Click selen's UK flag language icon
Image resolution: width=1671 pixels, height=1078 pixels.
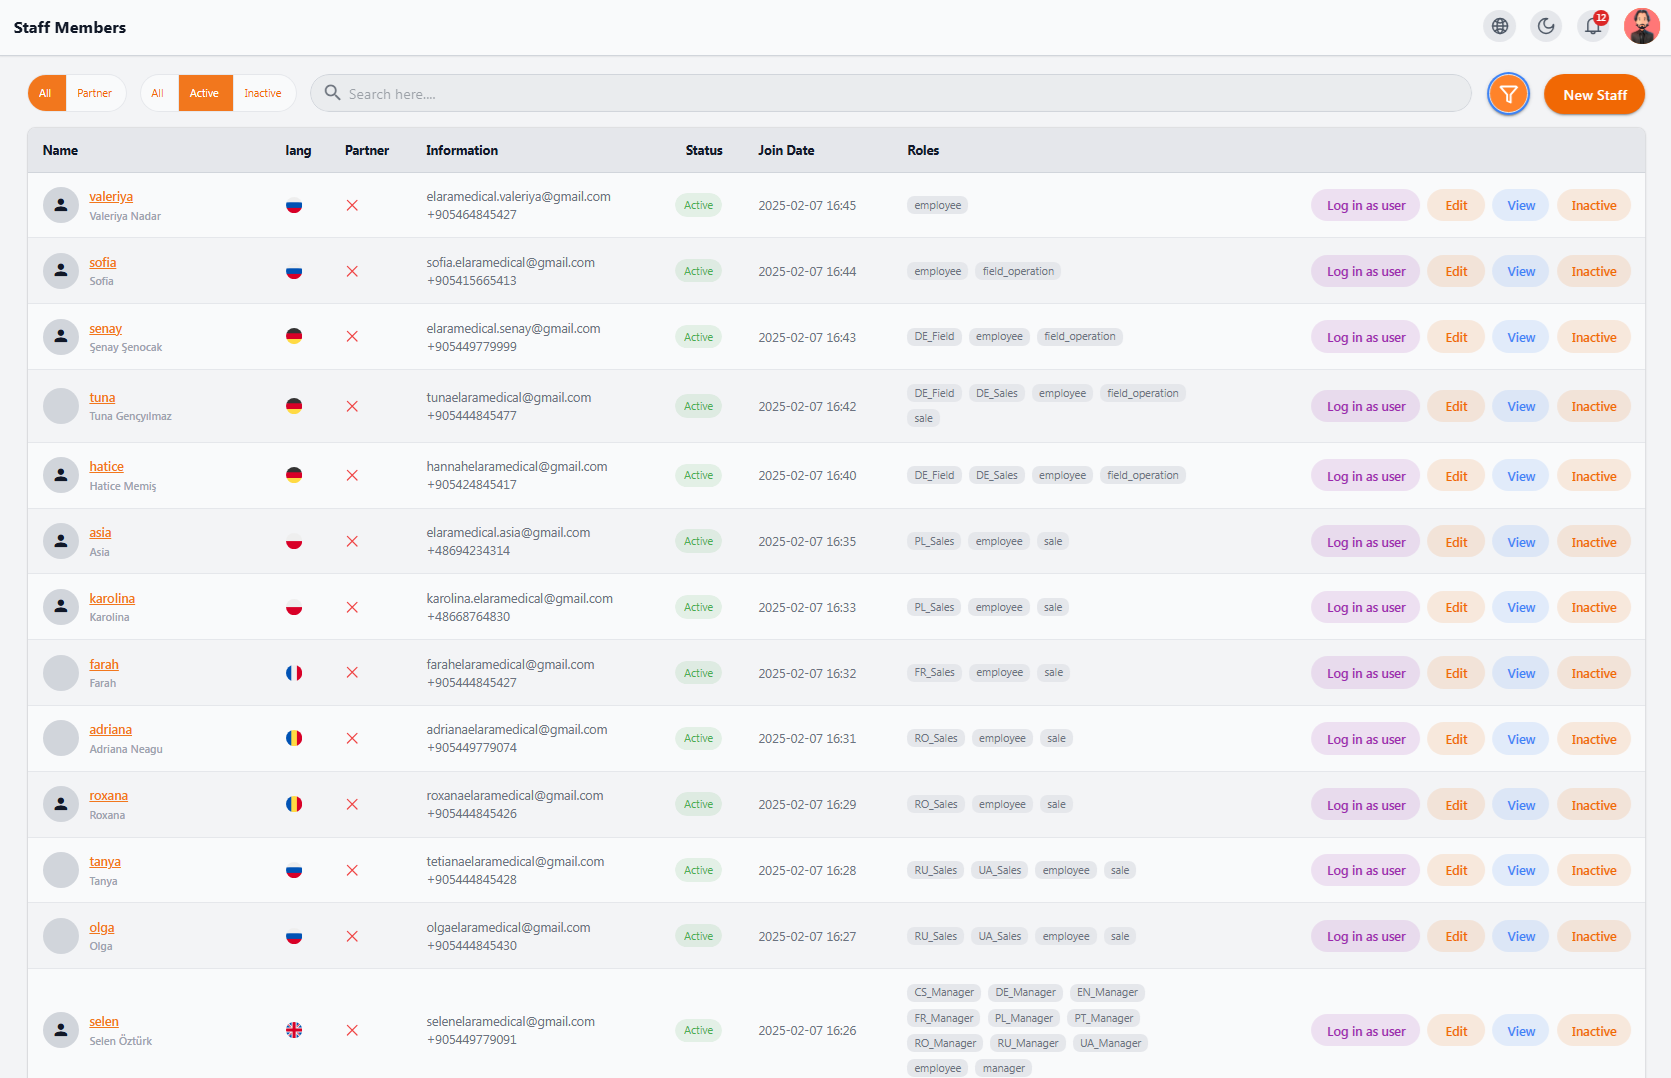tap(294, 1030)
